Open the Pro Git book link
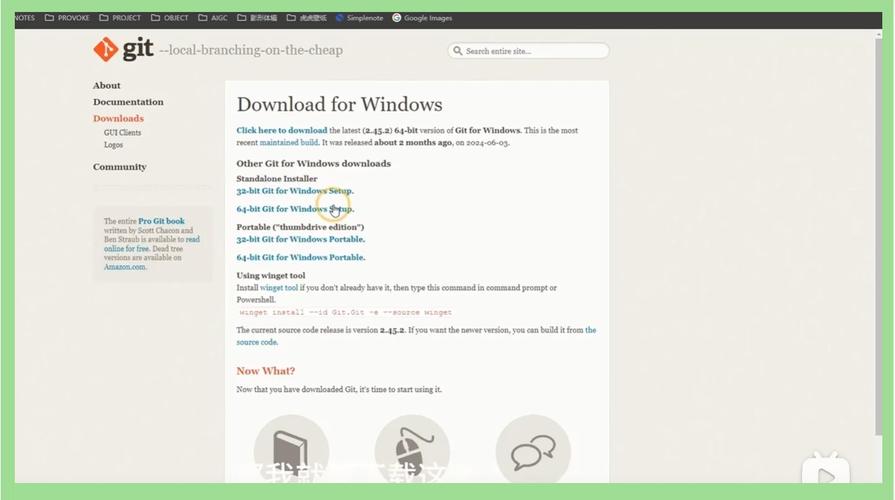The image size is (895, 500). tap(162, 221)
